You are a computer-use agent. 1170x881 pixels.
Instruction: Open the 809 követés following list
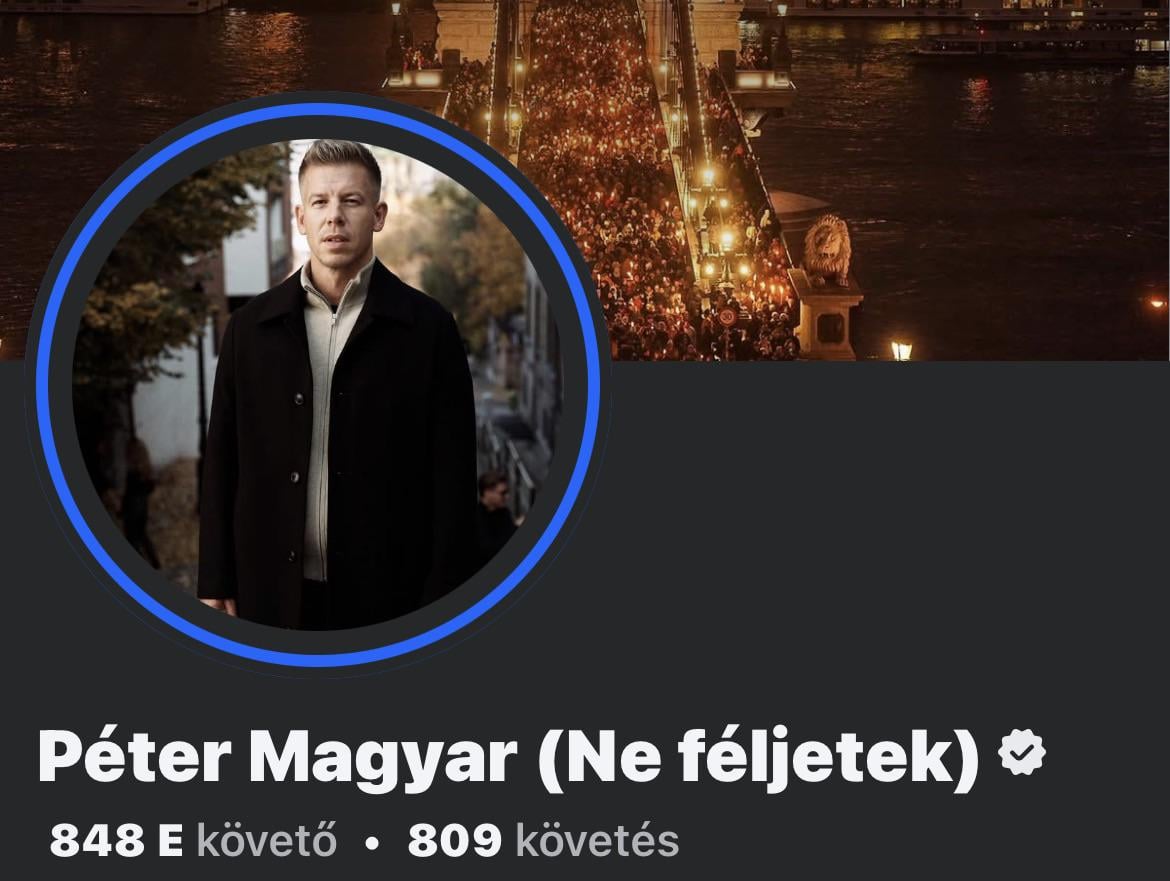point(543,840)
